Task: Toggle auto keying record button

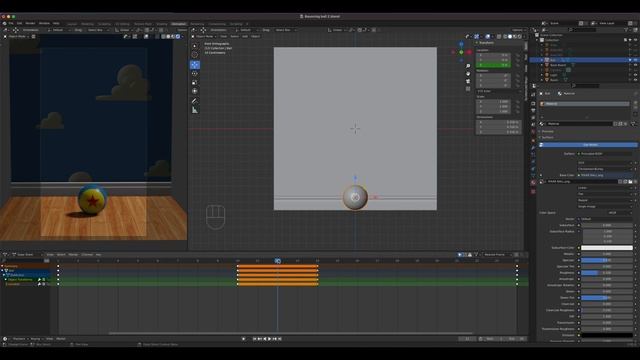Action: [244, 339]
